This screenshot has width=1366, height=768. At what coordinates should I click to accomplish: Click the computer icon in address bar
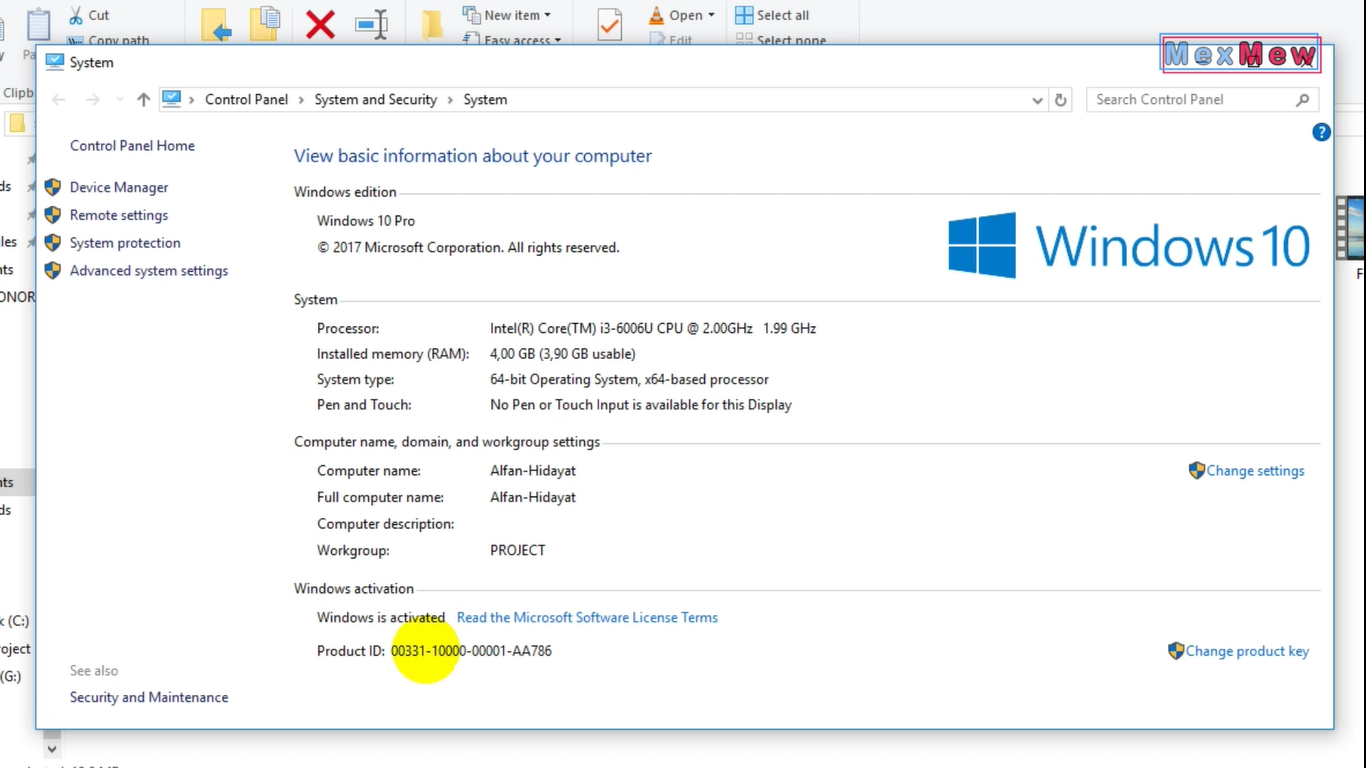172,99
